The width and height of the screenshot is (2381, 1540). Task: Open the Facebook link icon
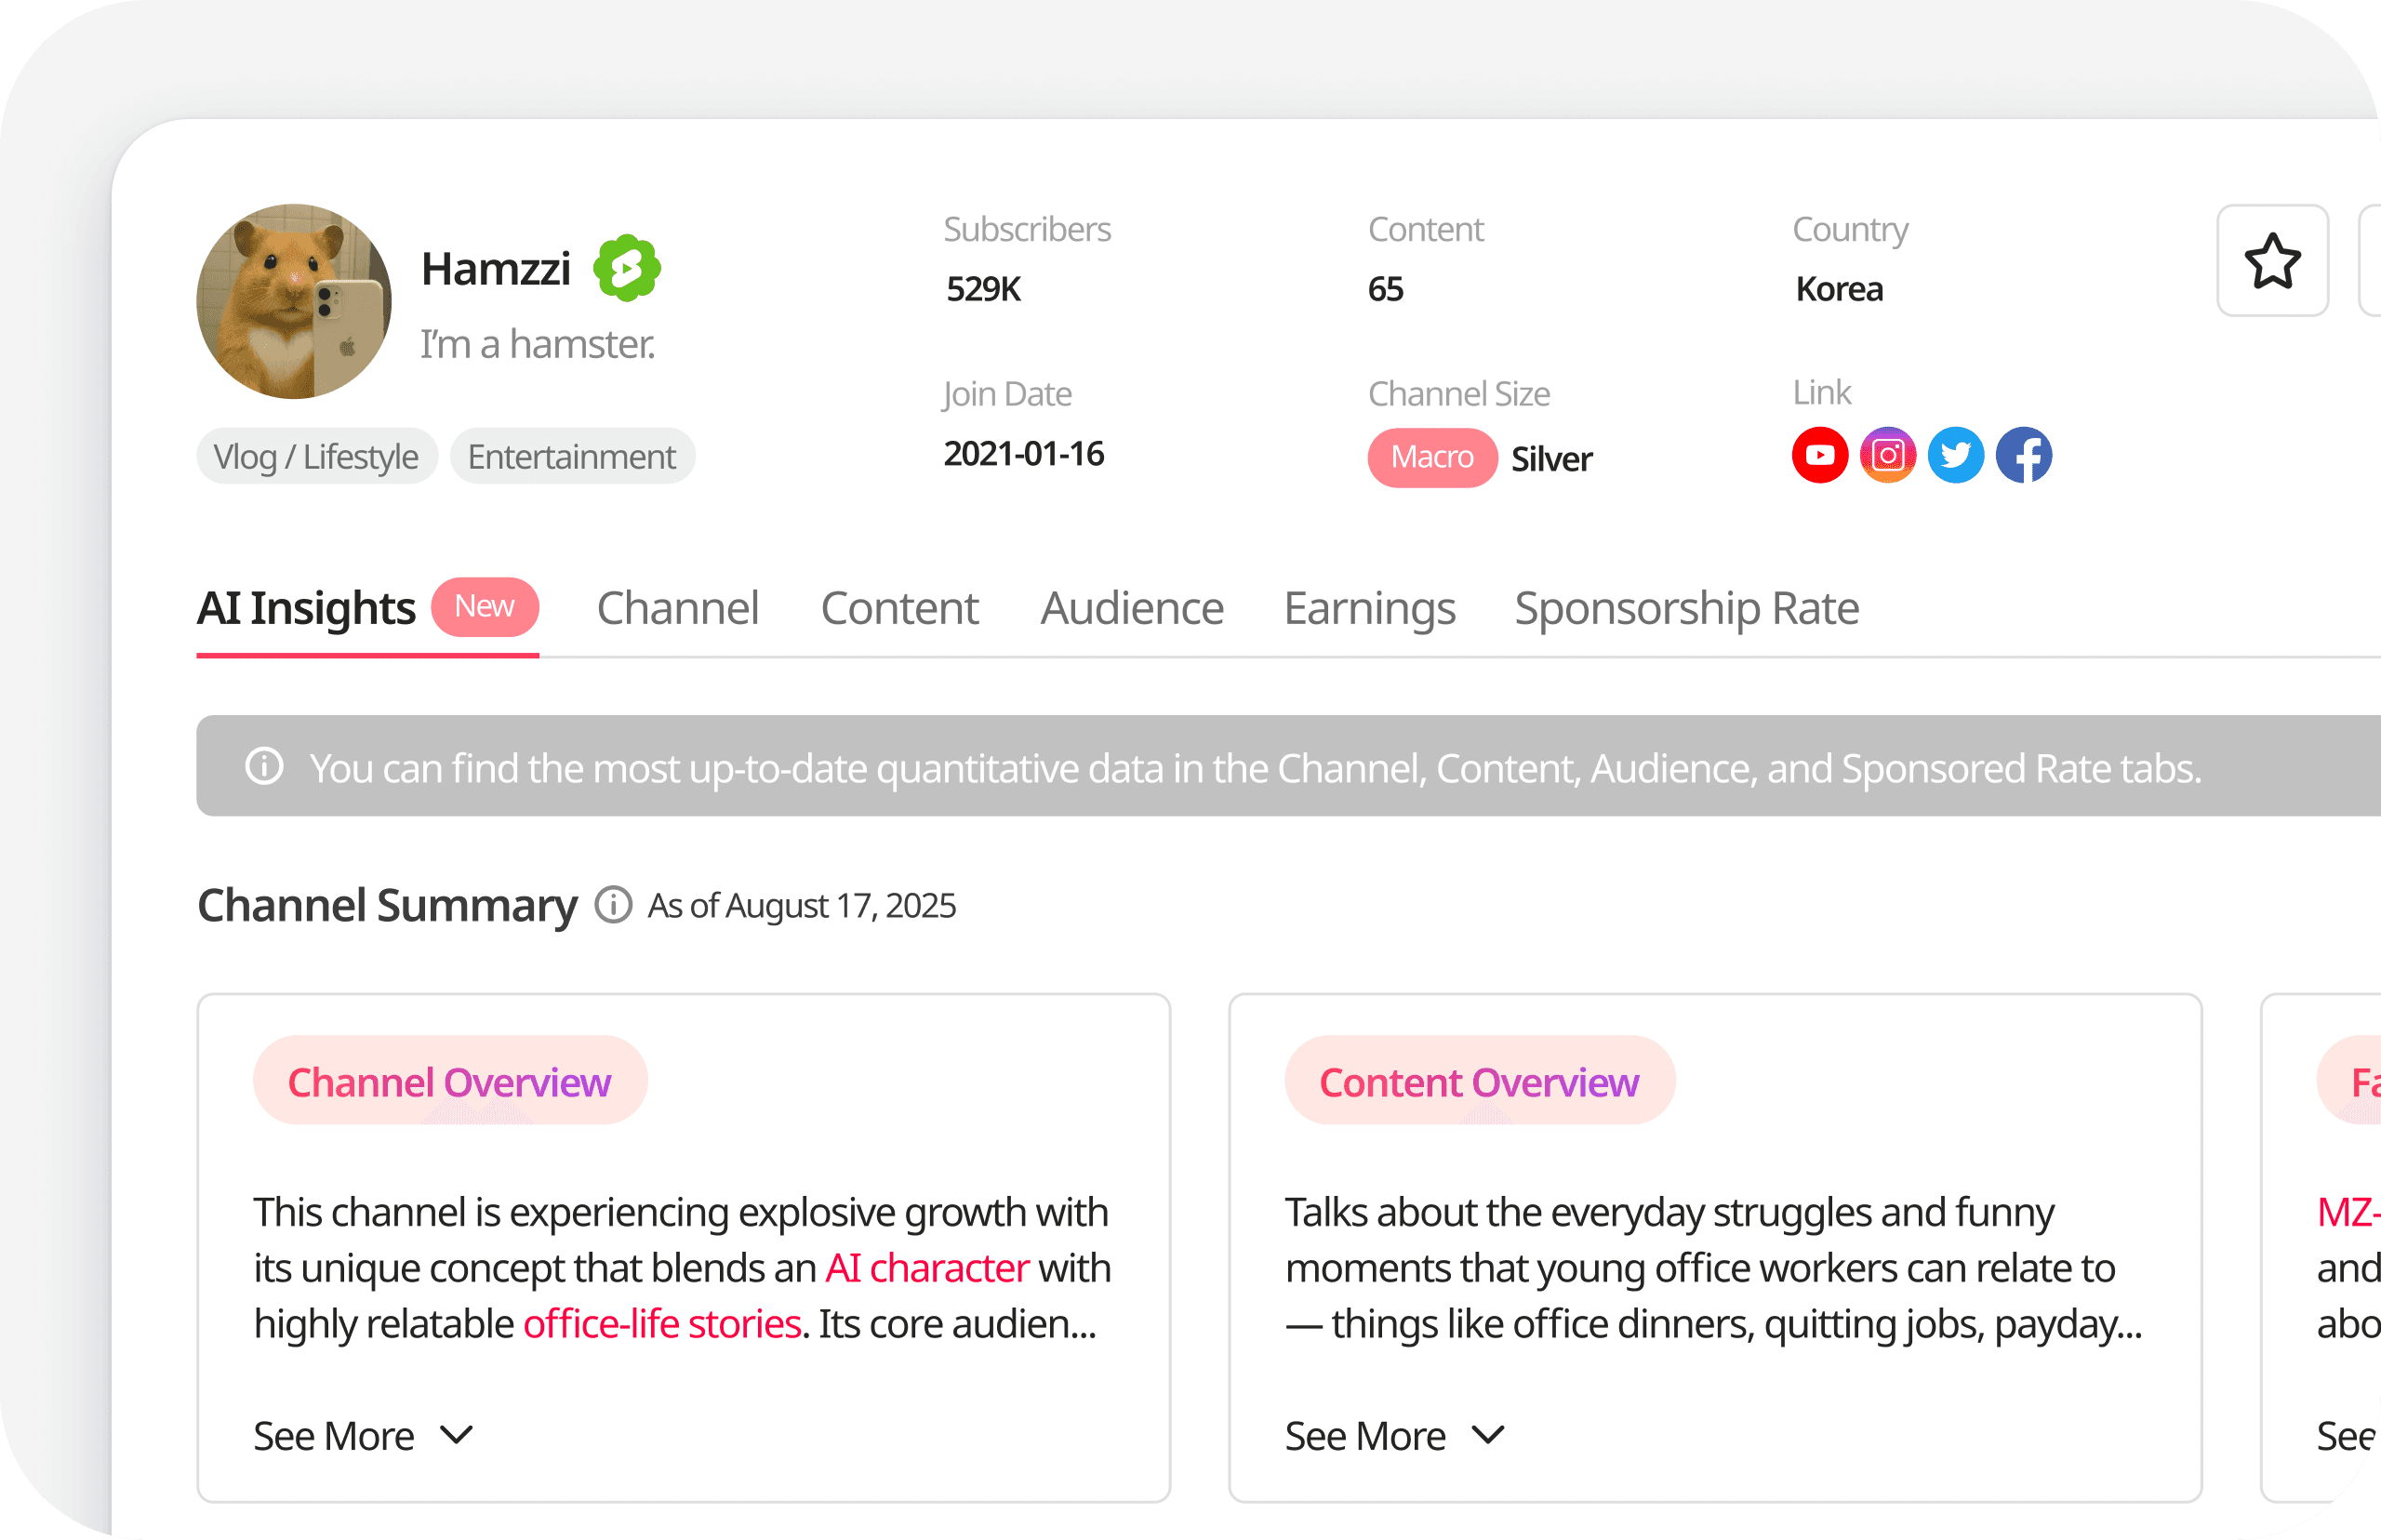(2023, 456)
